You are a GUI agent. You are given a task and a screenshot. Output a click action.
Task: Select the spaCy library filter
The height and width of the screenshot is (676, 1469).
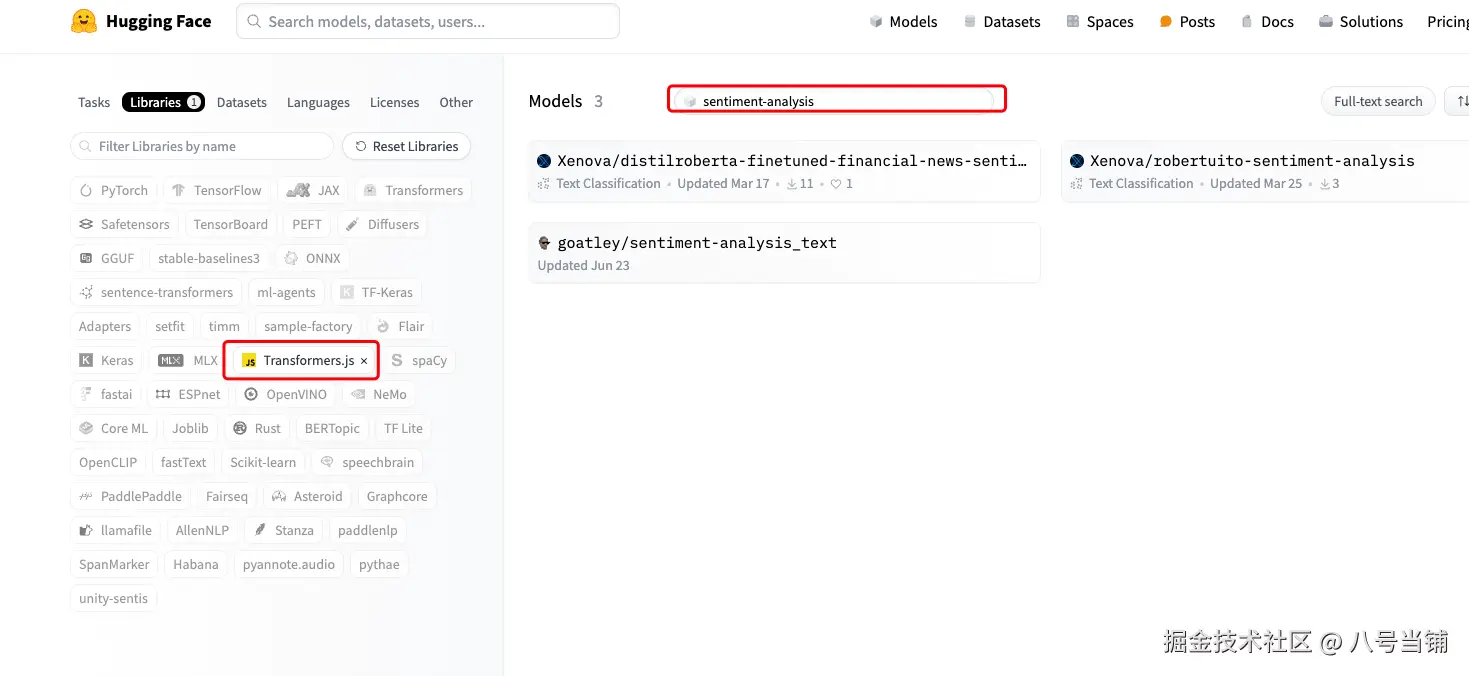(419, 360)
